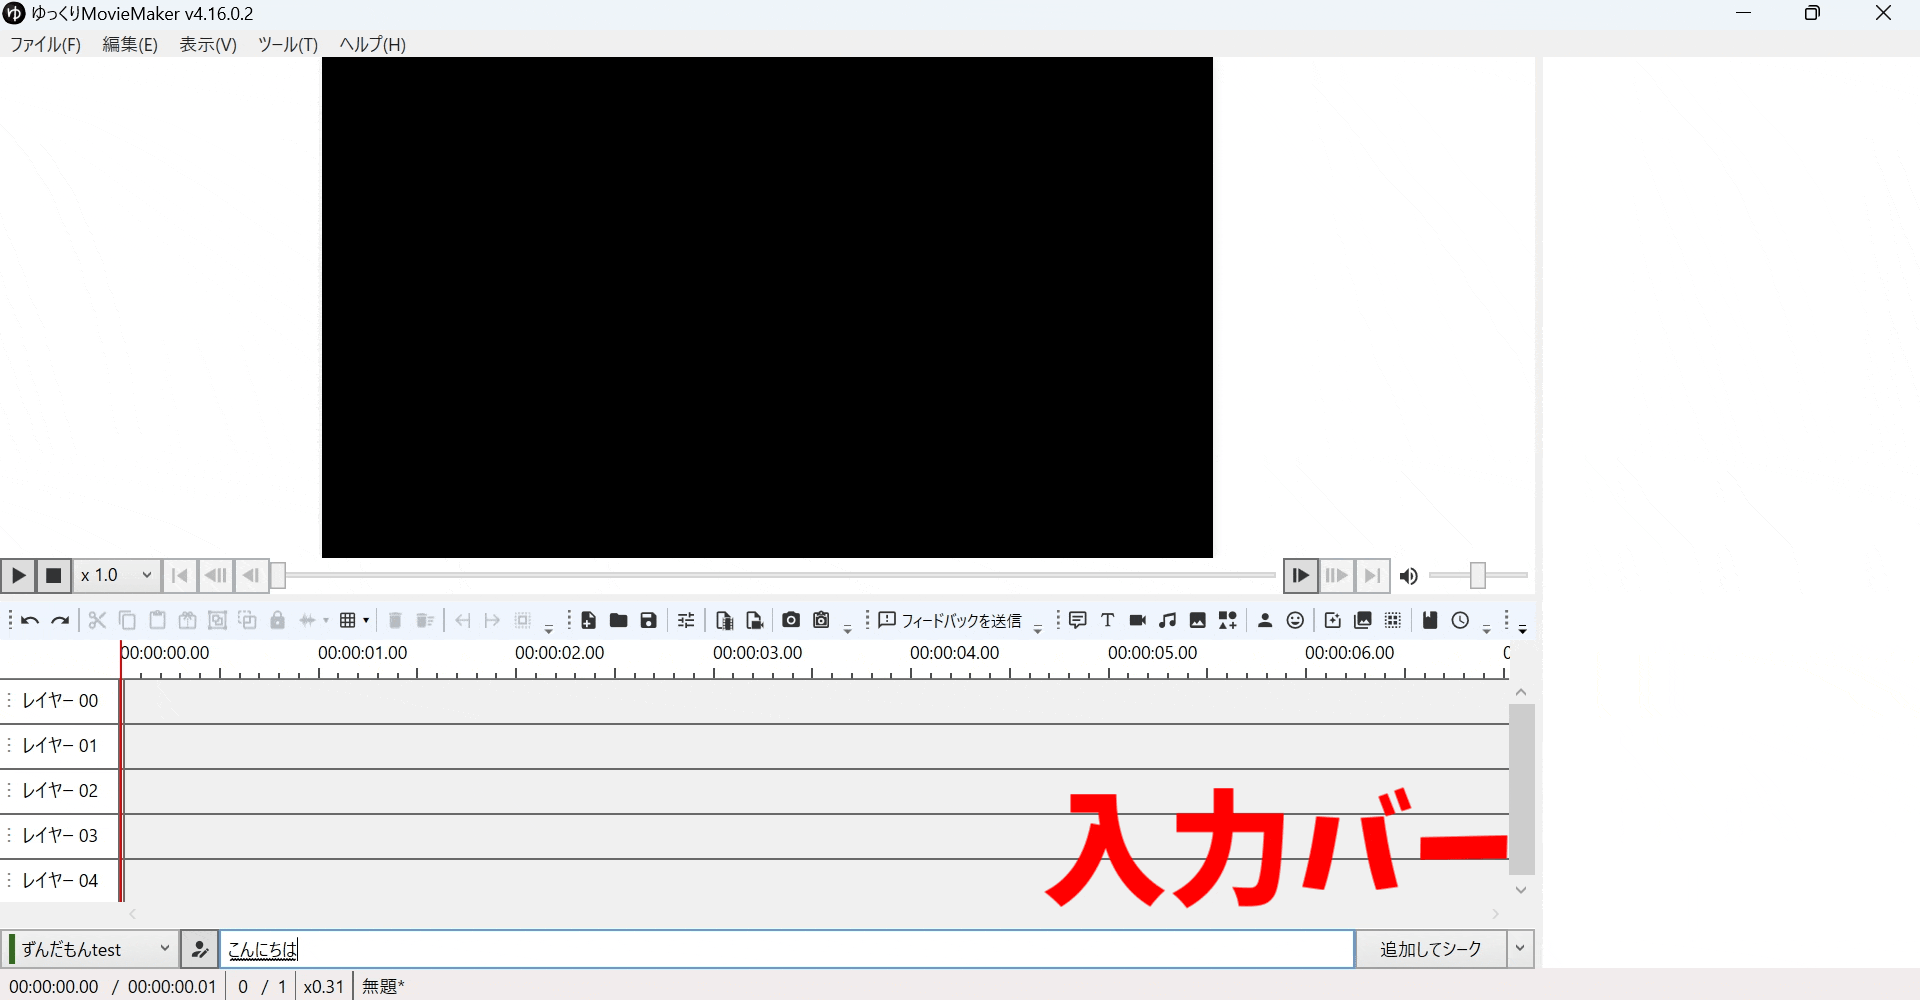Jump to the end of the timeline
The image size is (1920, 1000).
tap(1372, 576)
